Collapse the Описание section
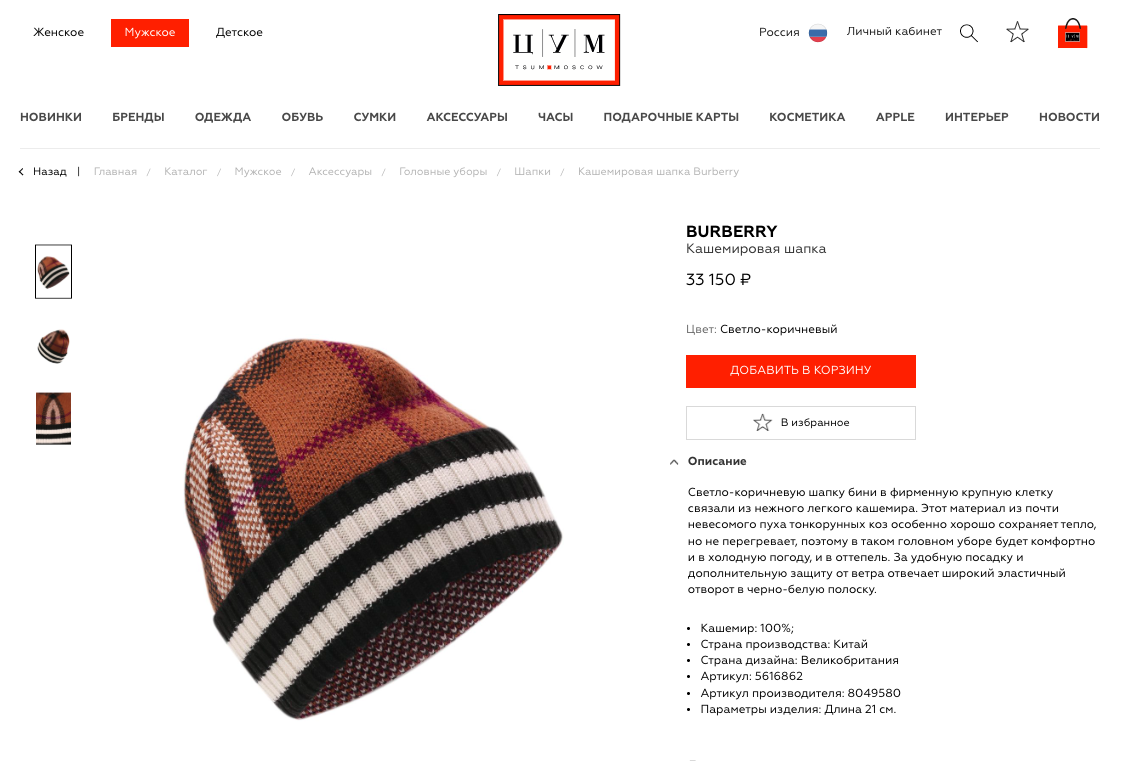 [674, 462]
